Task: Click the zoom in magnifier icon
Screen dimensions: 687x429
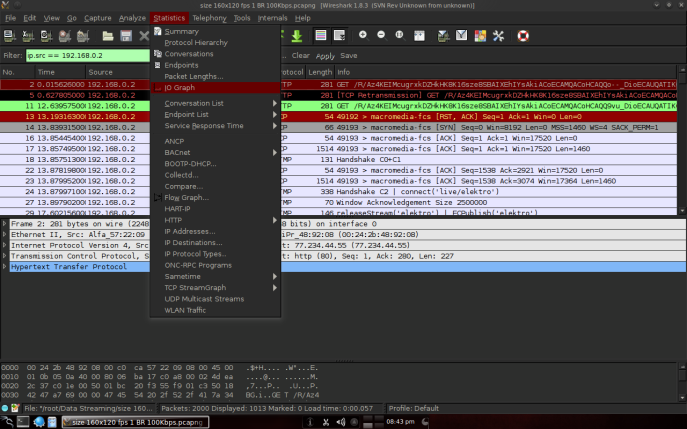Action: (x=363, y=35)
